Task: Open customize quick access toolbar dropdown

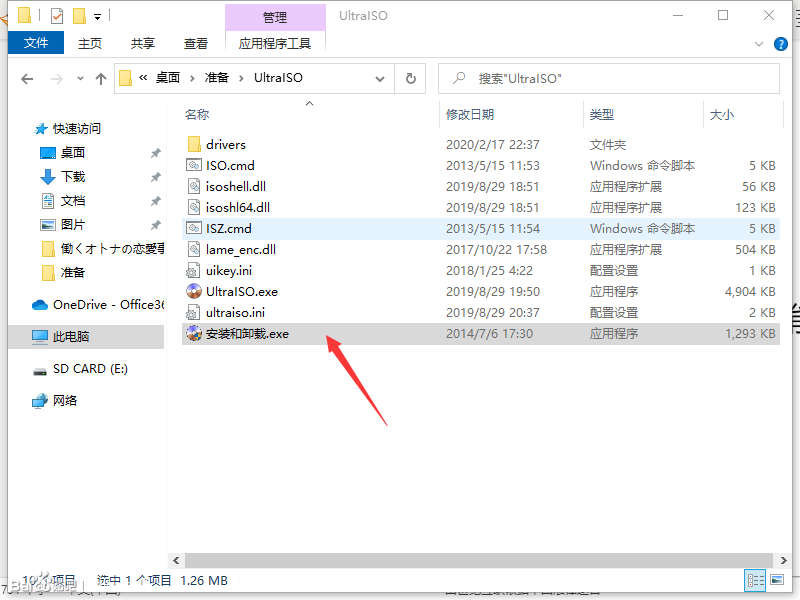Action: [97, 17]
